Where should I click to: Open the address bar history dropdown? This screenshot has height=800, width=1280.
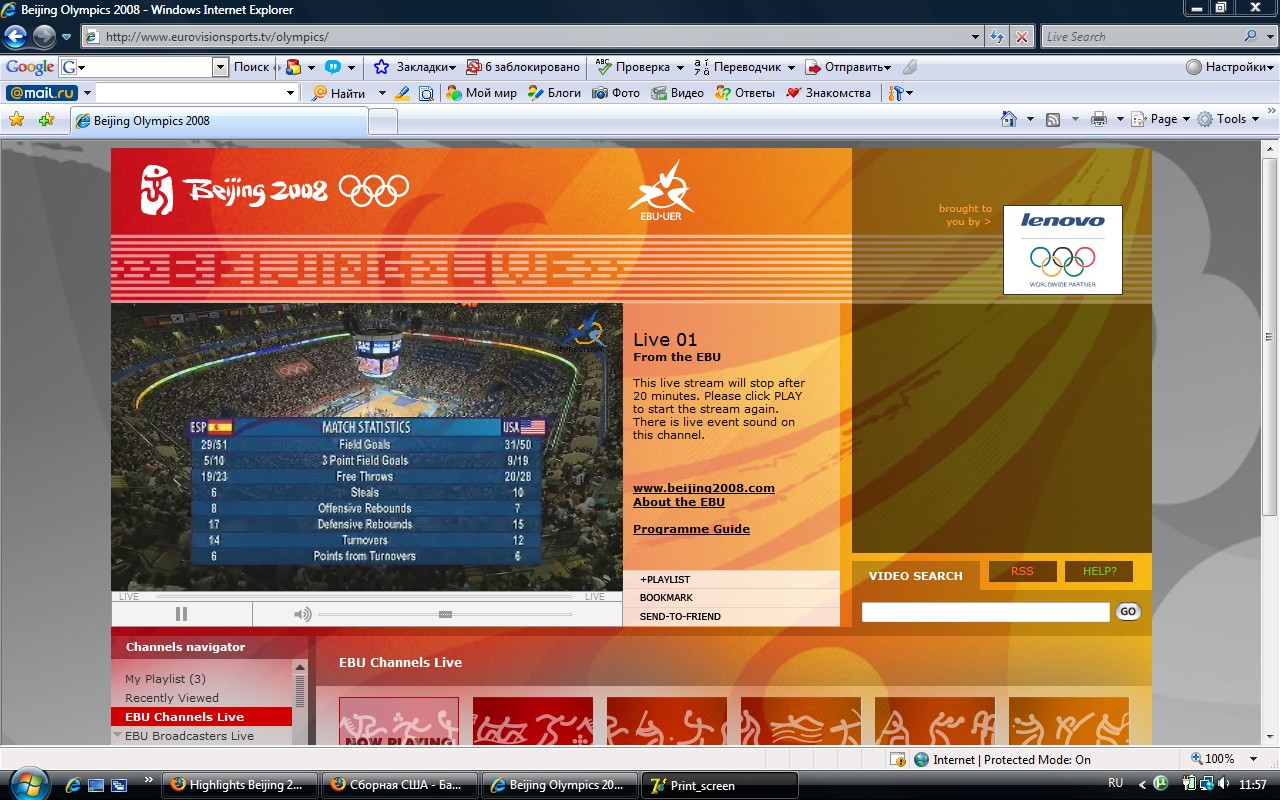click(x=977, y=37)
